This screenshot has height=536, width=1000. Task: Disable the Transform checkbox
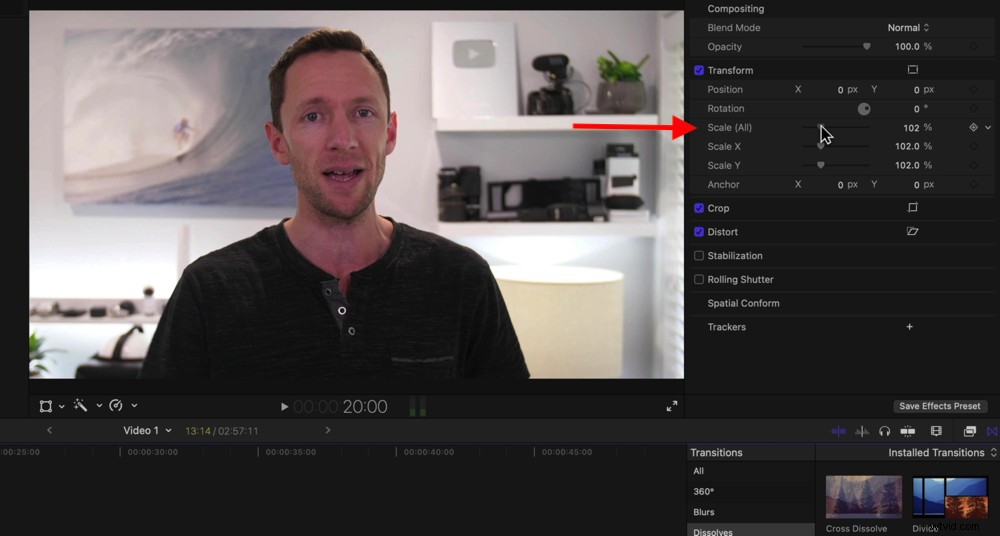(699, 70)
